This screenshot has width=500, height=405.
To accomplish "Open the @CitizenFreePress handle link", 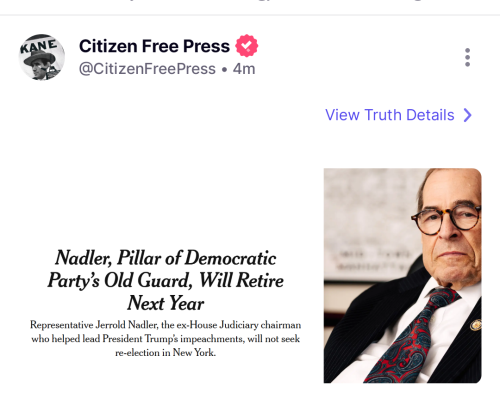I will [147, 69].
